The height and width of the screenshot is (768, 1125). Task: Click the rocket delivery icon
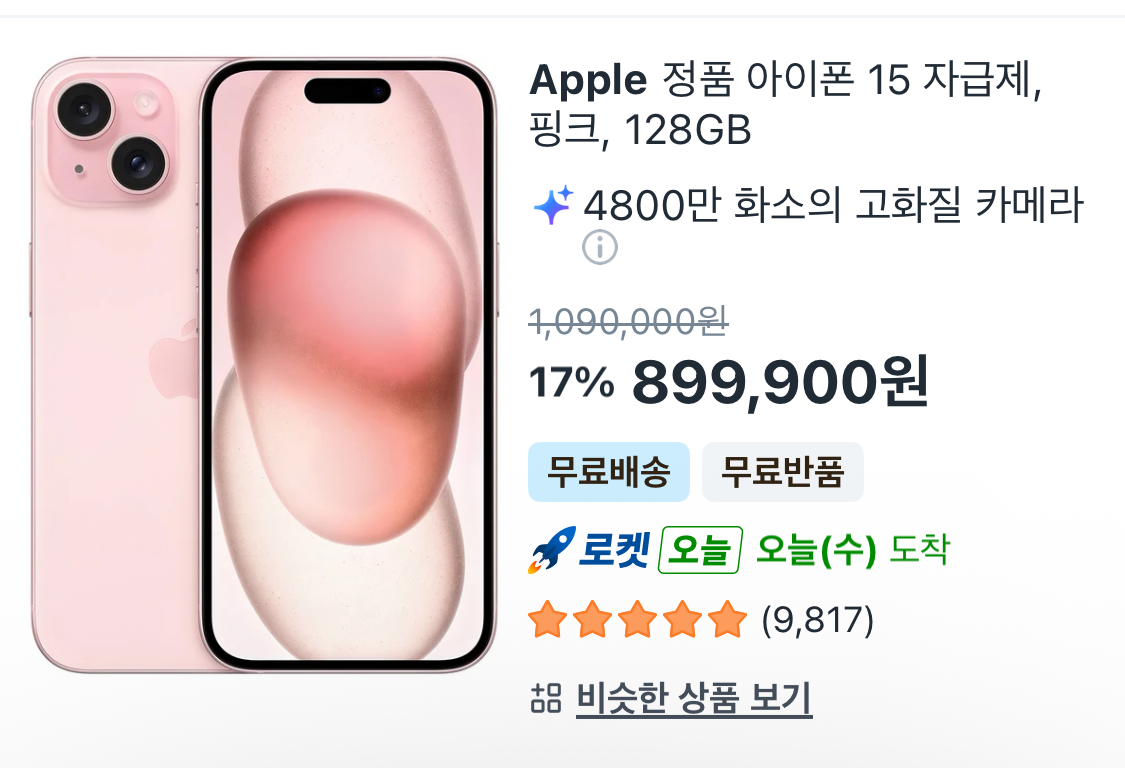(552, 550)
